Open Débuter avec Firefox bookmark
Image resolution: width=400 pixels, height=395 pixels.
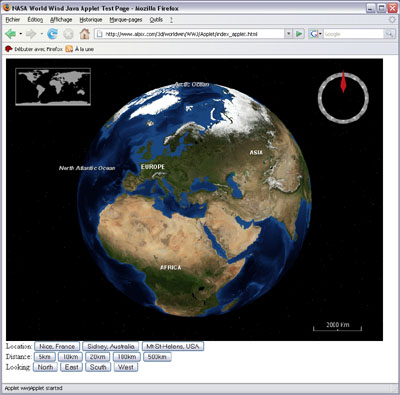click(x=34, y=49)
